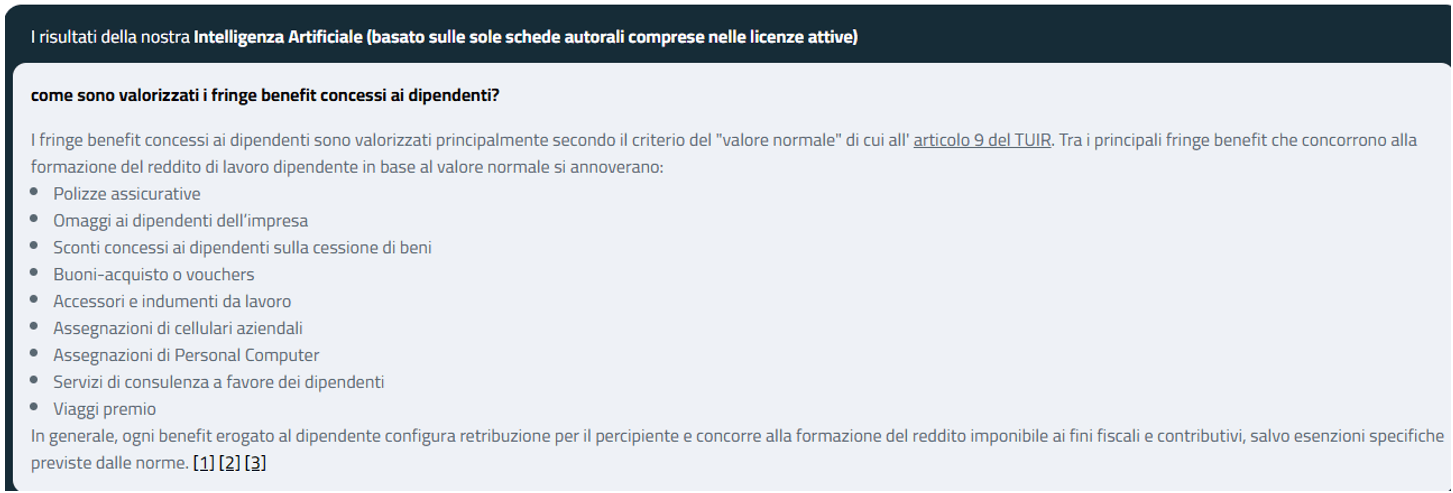
Task: Go to citation reference [3]
Action: [x=255, y=463]
